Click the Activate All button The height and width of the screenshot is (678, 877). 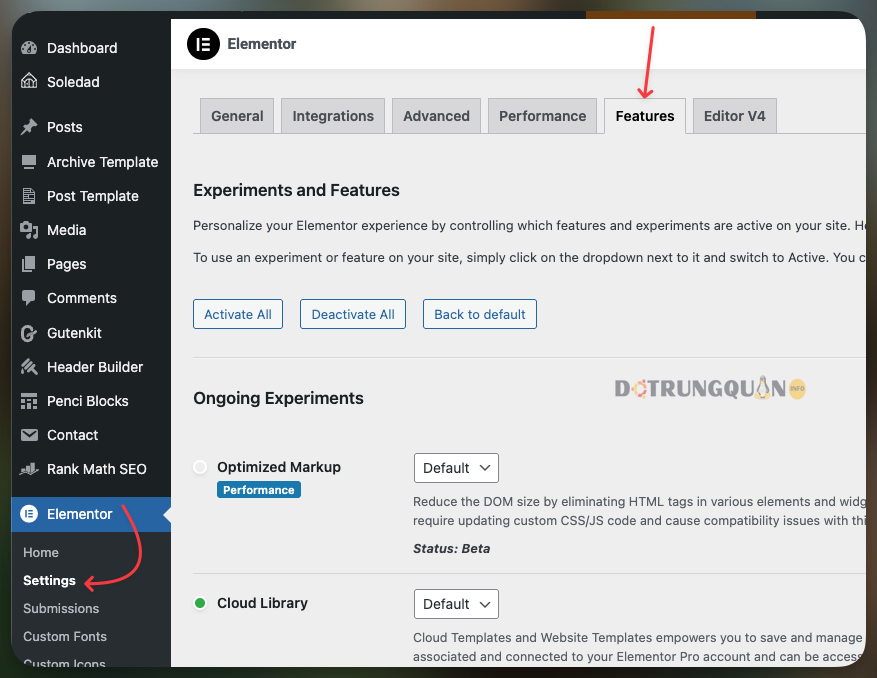[238, 314]
